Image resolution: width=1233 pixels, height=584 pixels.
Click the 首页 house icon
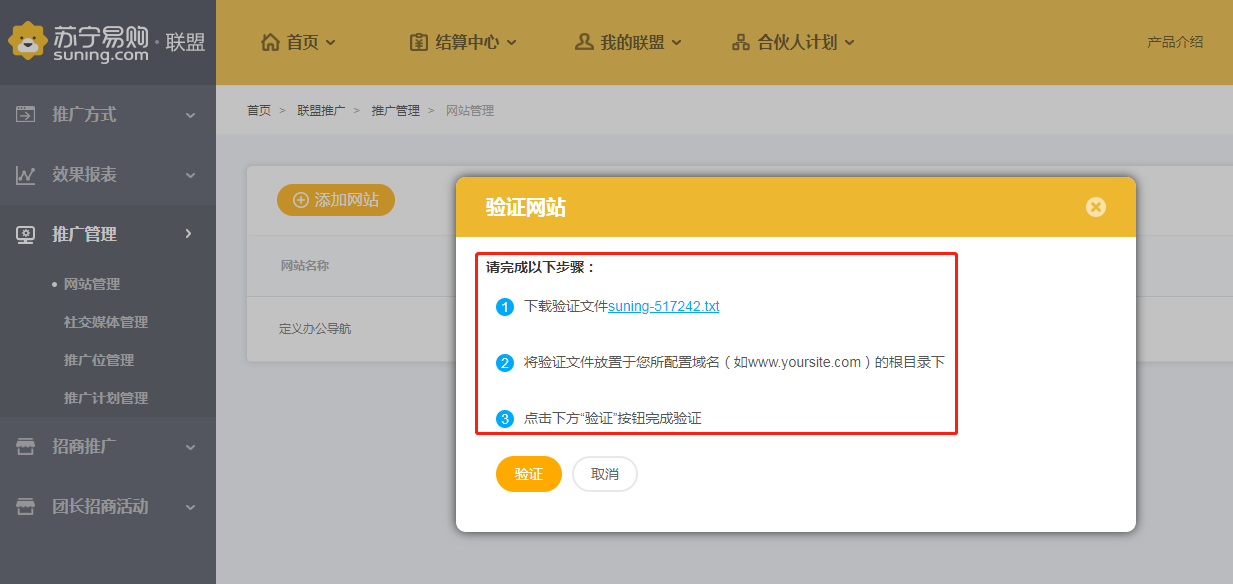pos(270,42)
